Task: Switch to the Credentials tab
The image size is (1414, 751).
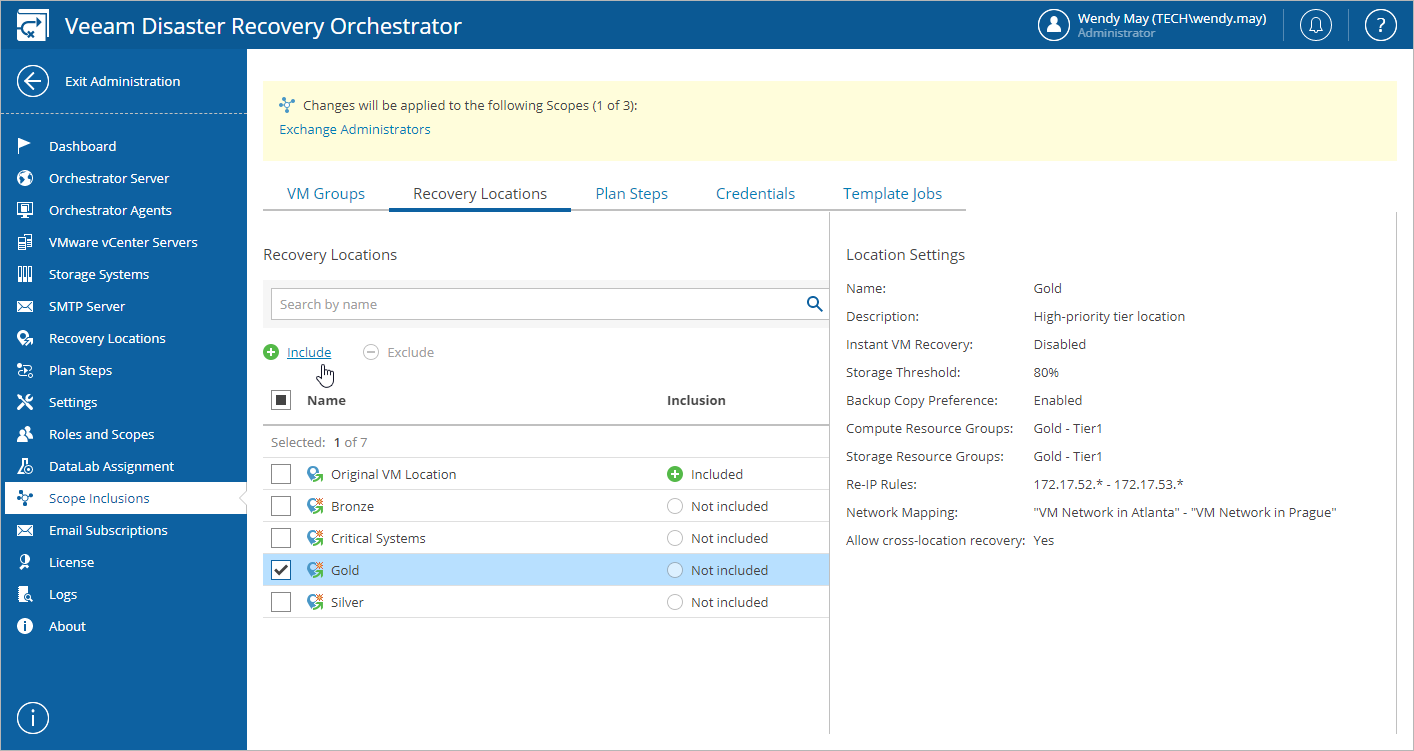Action: [x=756, y=194]
